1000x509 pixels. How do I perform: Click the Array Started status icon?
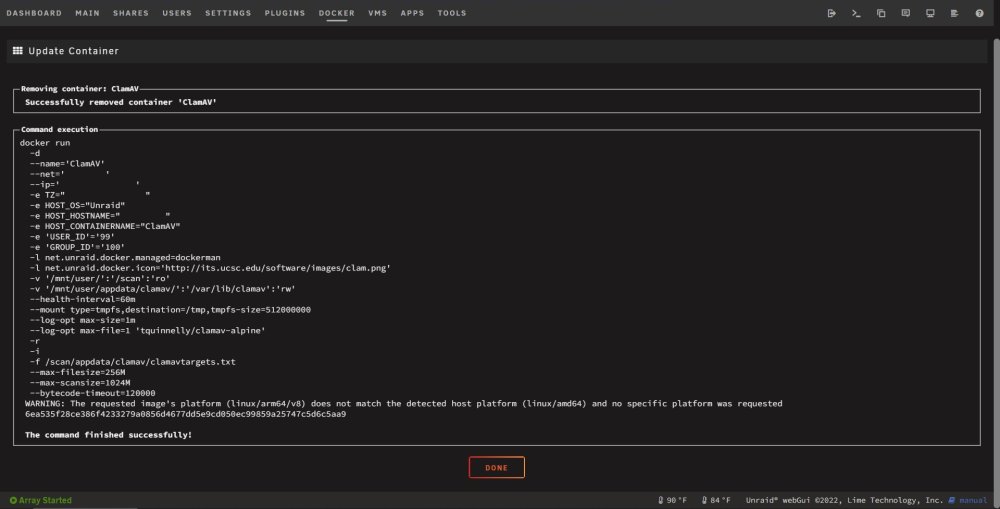click(x=13, y=500)
